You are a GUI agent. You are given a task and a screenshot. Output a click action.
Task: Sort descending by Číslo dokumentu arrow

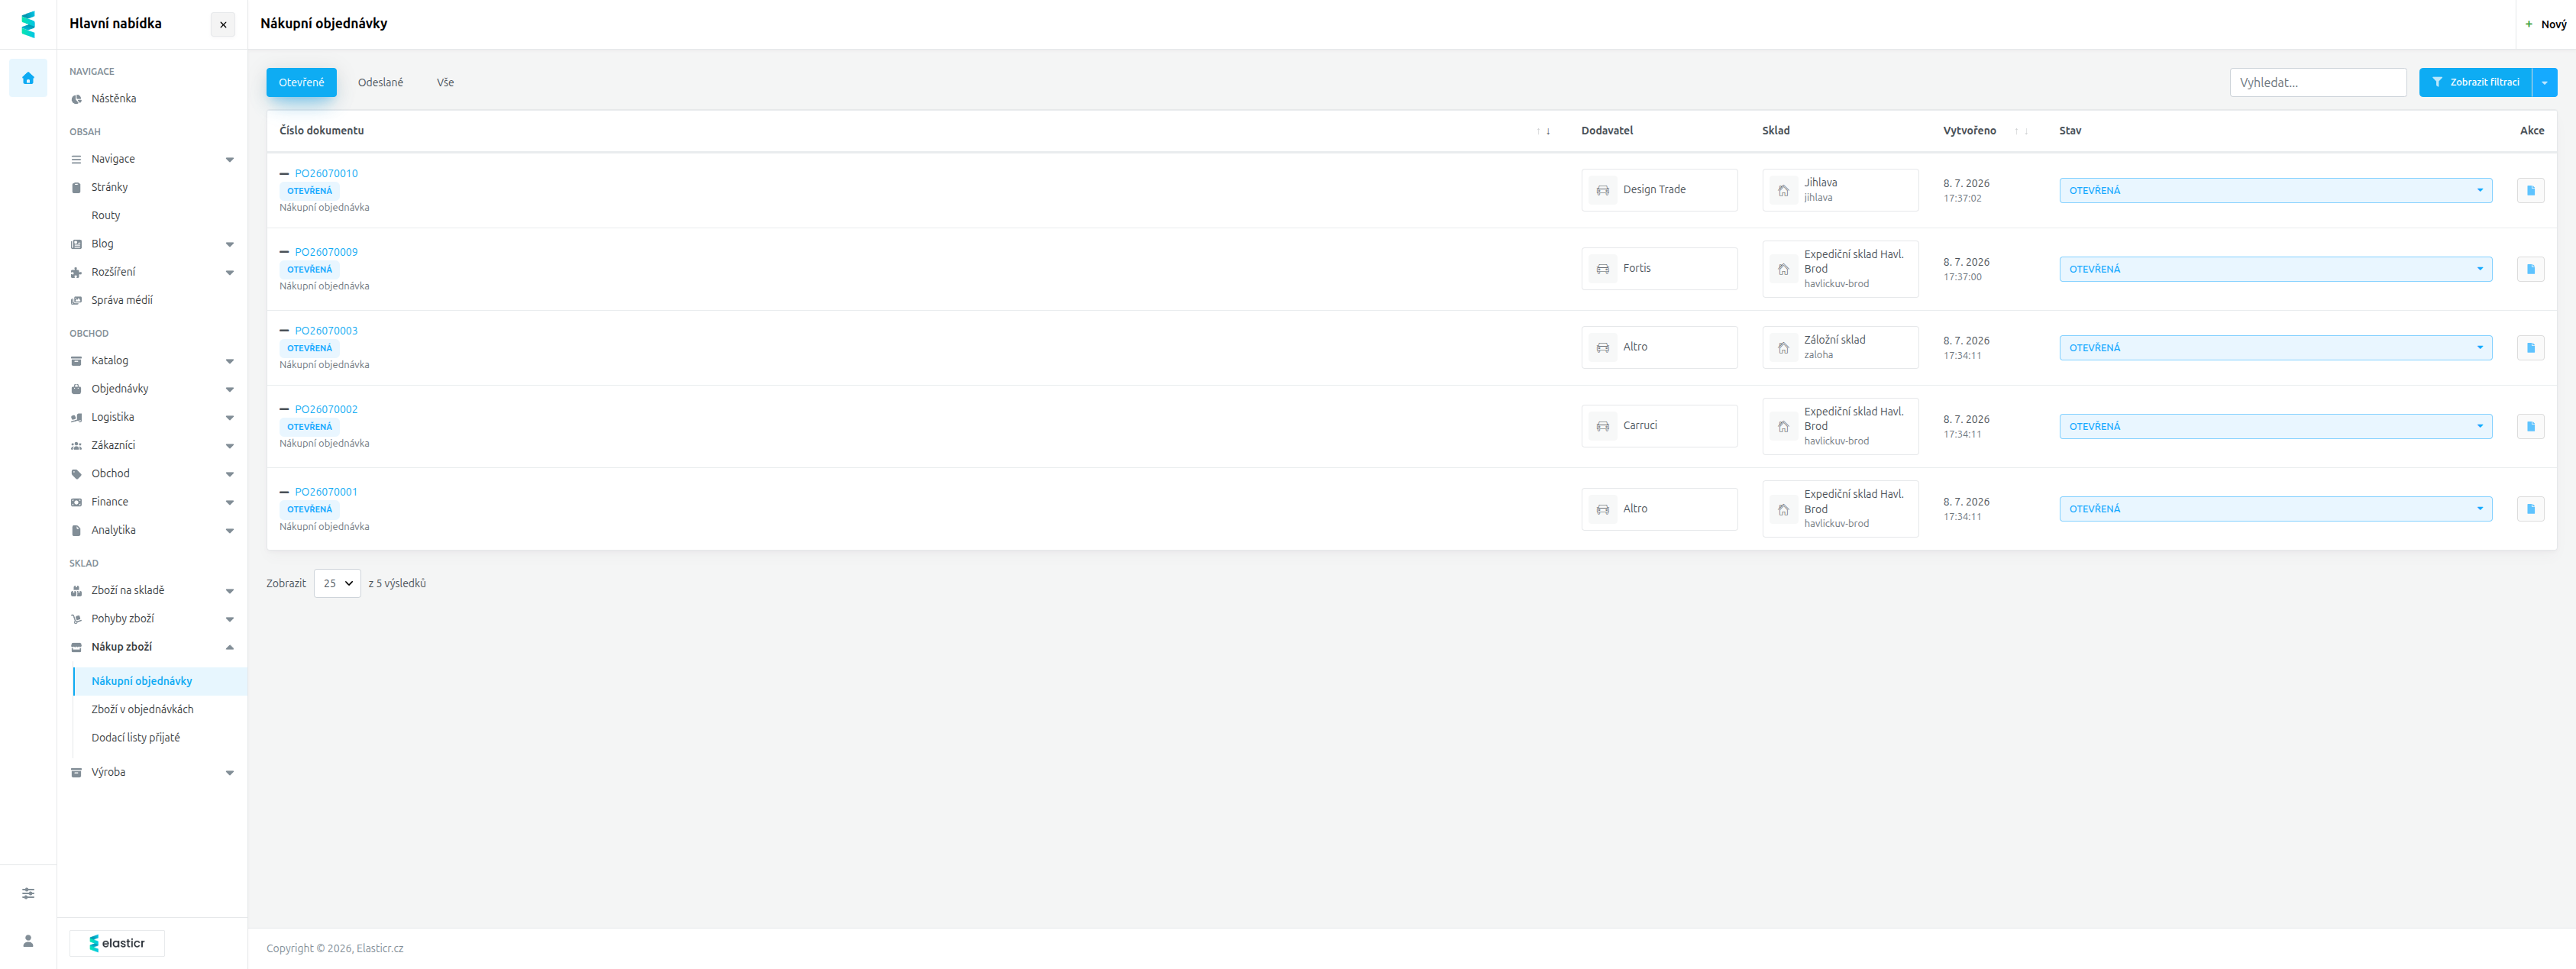coord(1548,131)
